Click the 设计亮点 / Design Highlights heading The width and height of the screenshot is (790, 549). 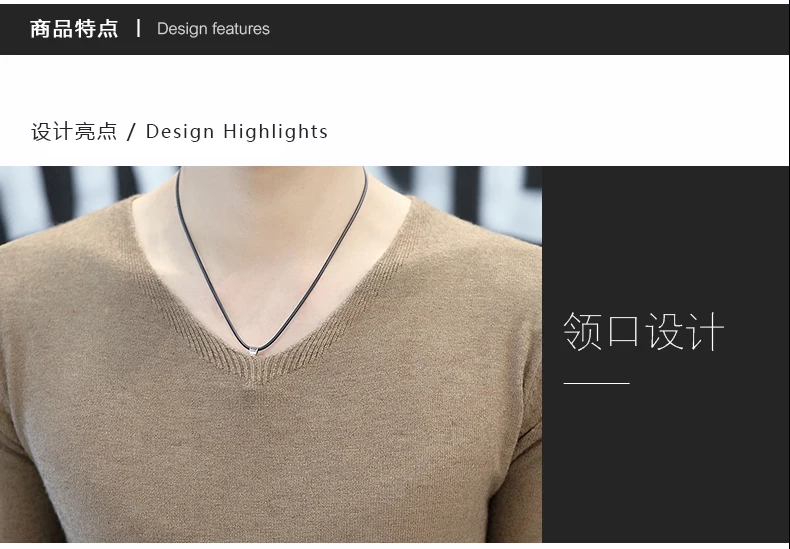[x=179, y=131]
